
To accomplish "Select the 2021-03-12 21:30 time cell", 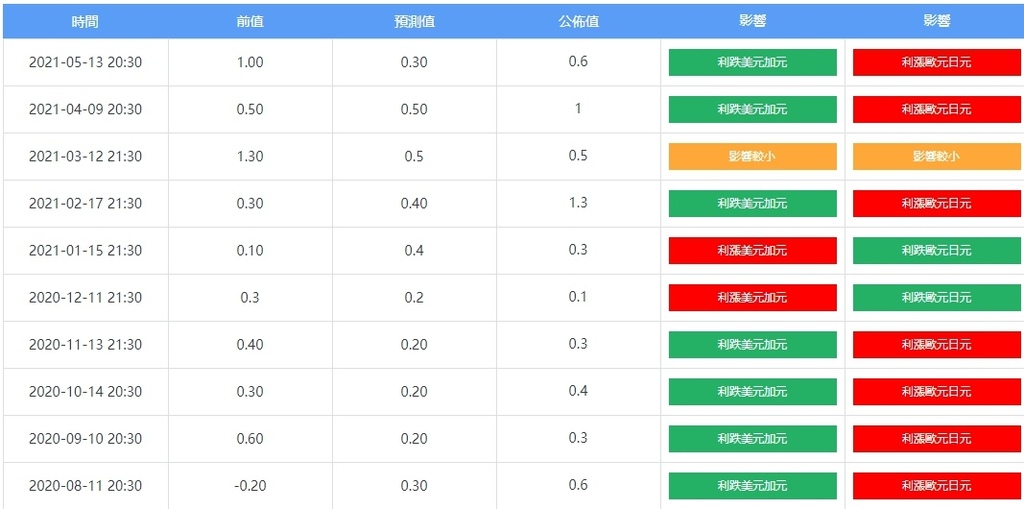I will click(85, 156).
